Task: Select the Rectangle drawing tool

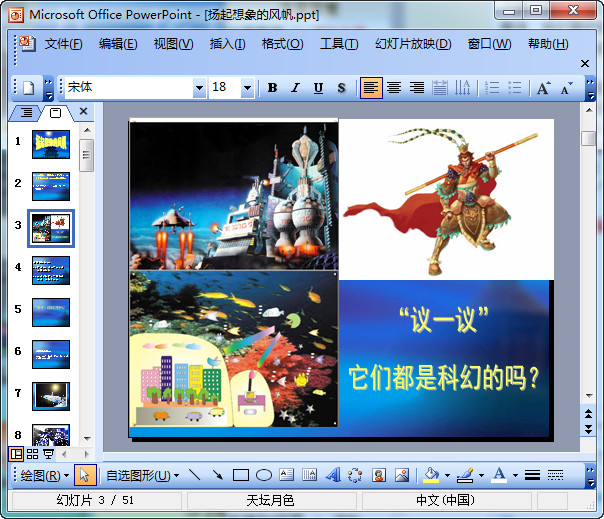Action: point(241,475)
